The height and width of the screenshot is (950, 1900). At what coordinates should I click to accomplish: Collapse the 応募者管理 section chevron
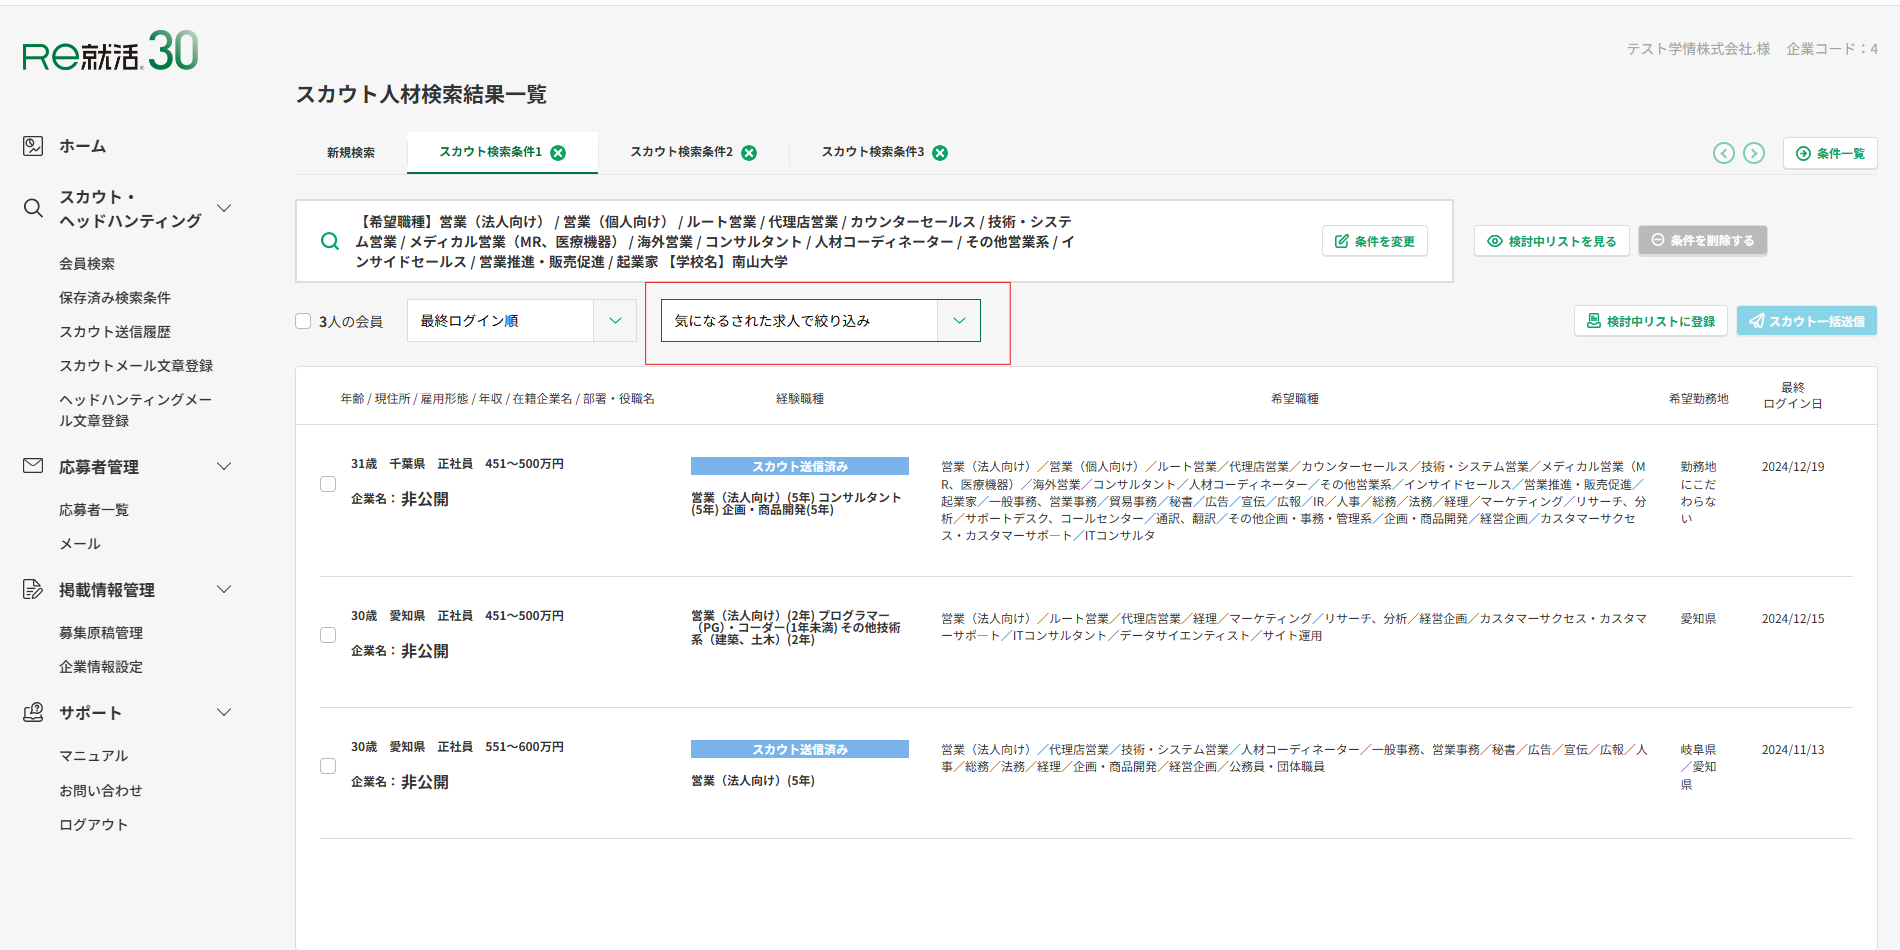[224, 466]
